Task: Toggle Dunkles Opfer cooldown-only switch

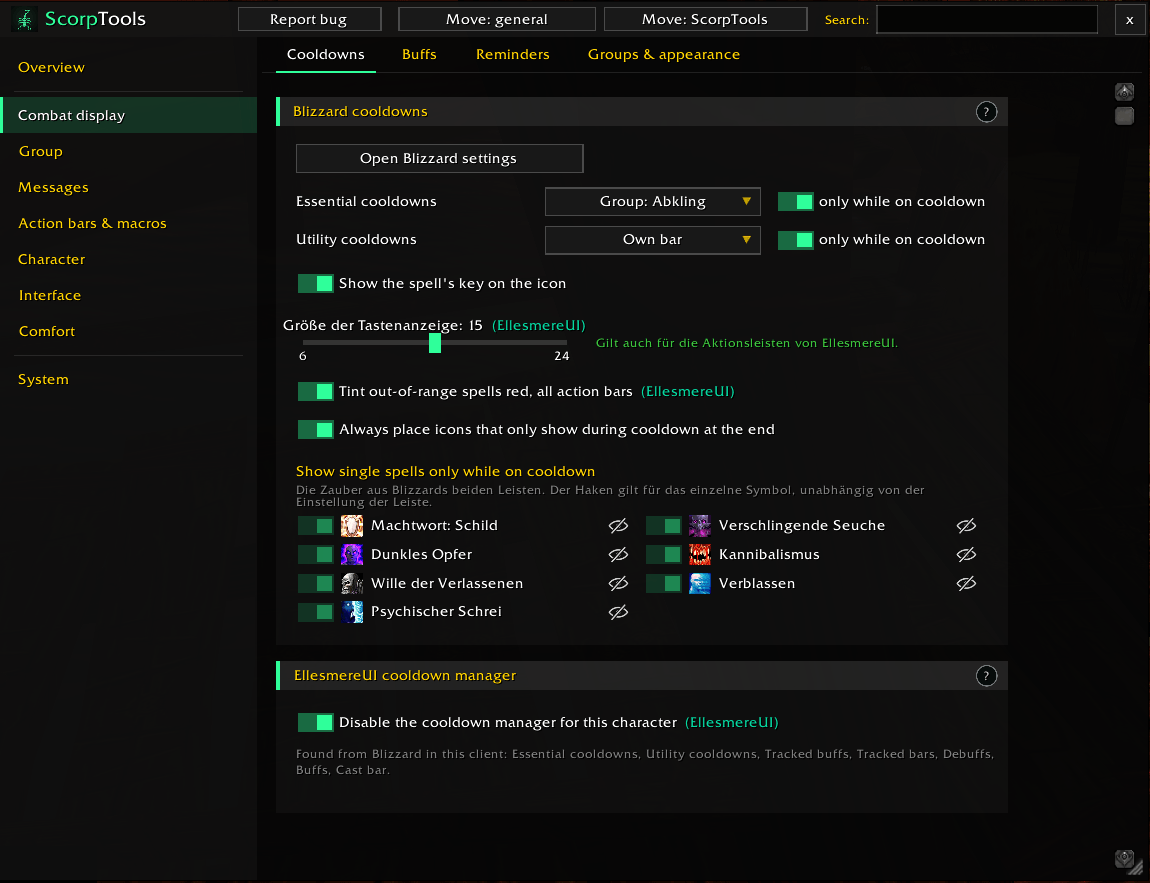Action: point(316,554)
